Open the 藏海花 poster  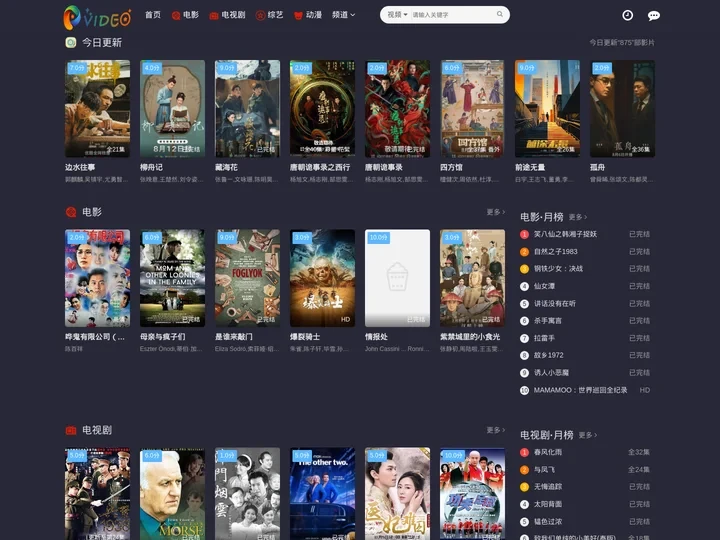coord(247,108)
